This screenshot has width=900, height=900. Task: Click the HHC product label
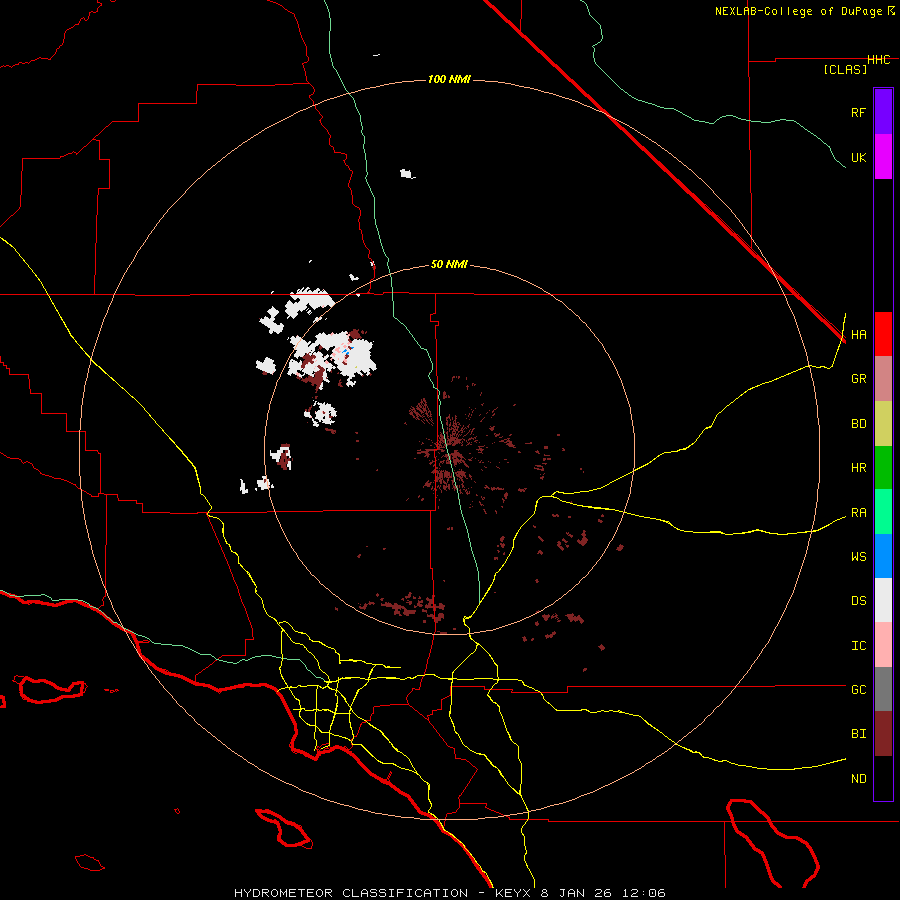[878, 60]
